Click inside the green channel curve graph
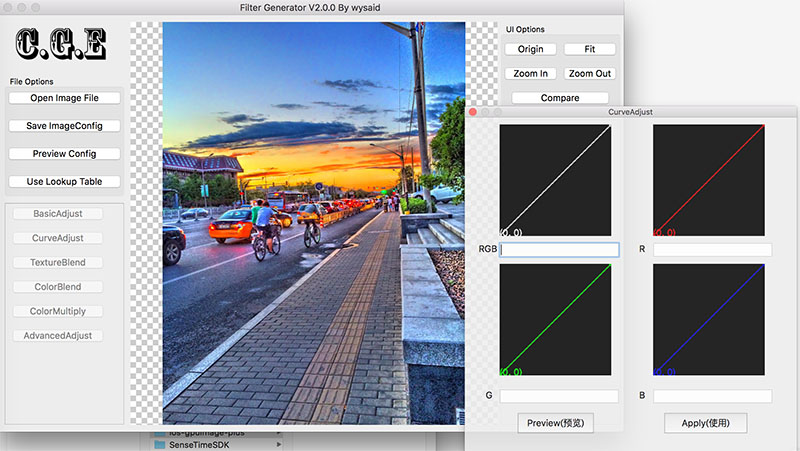 pos(555,319)
